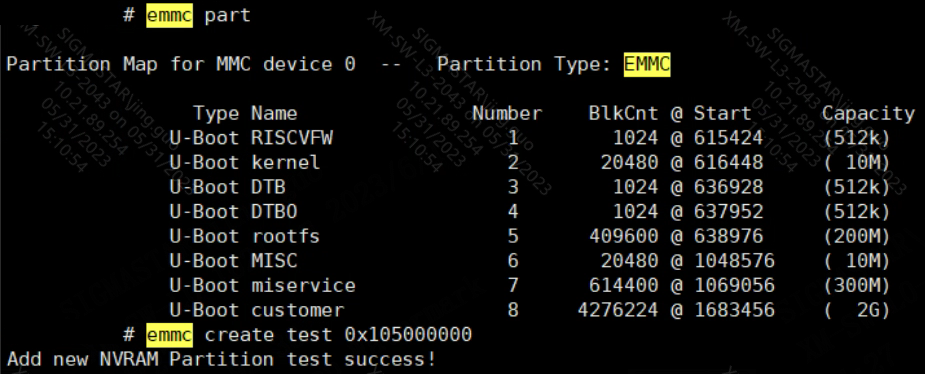Click the highlighted 'EMMC' partition type
This screenshot has height=374, width=925.
click(647, 64)
